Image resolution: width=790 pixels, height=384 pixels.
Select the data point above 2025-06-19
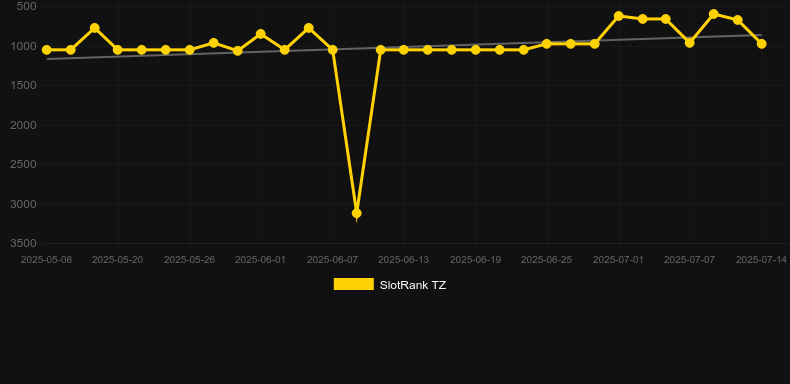click(x=476, y=50)
